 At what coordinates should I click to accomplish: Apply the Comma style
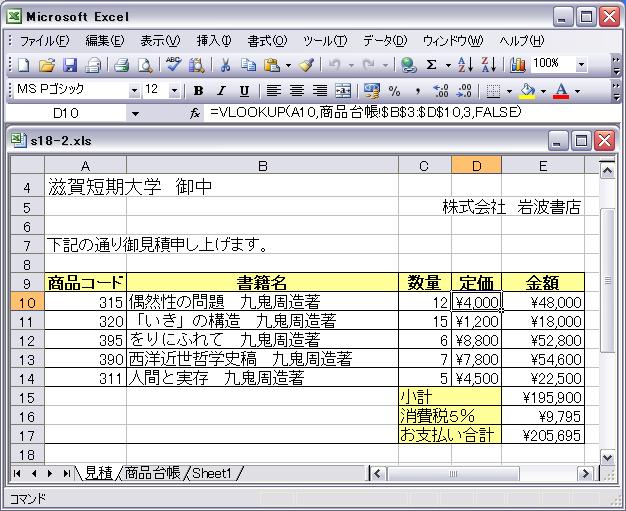pos(418,91)
